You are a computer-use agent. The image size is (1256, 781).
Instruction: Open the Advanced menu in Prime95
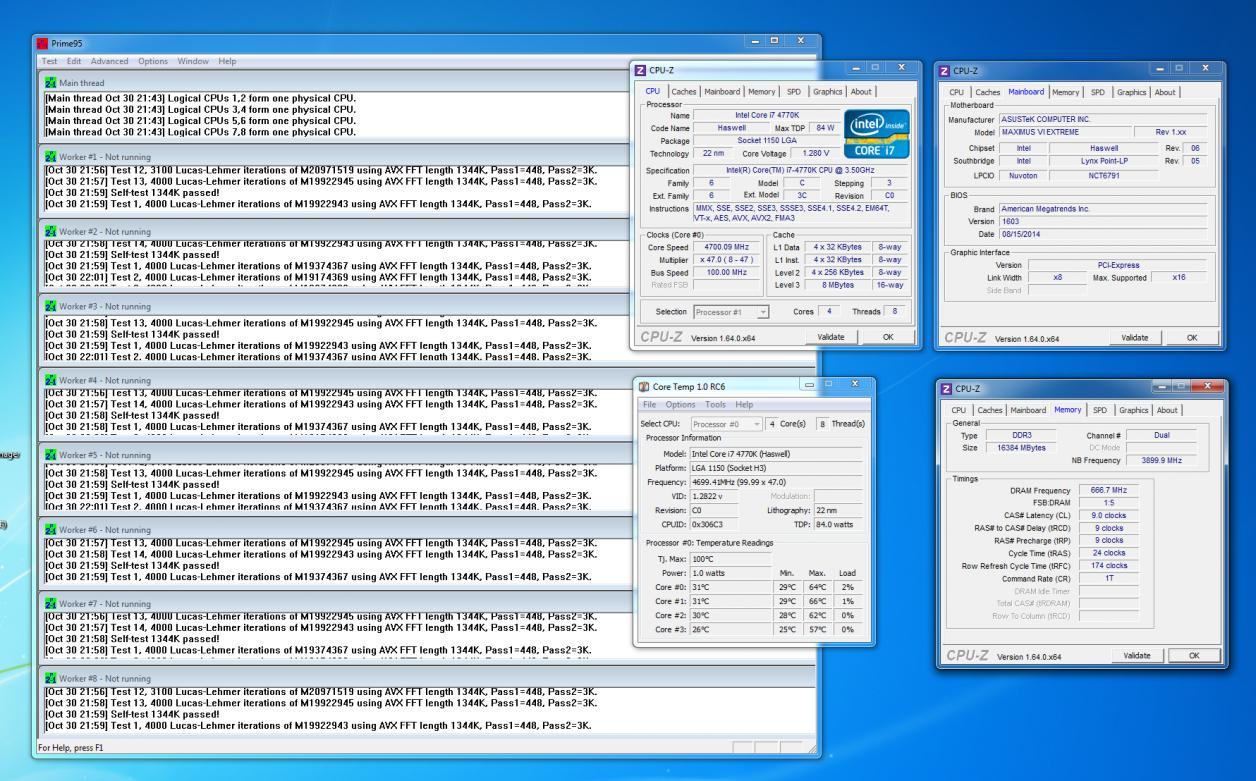110,61
